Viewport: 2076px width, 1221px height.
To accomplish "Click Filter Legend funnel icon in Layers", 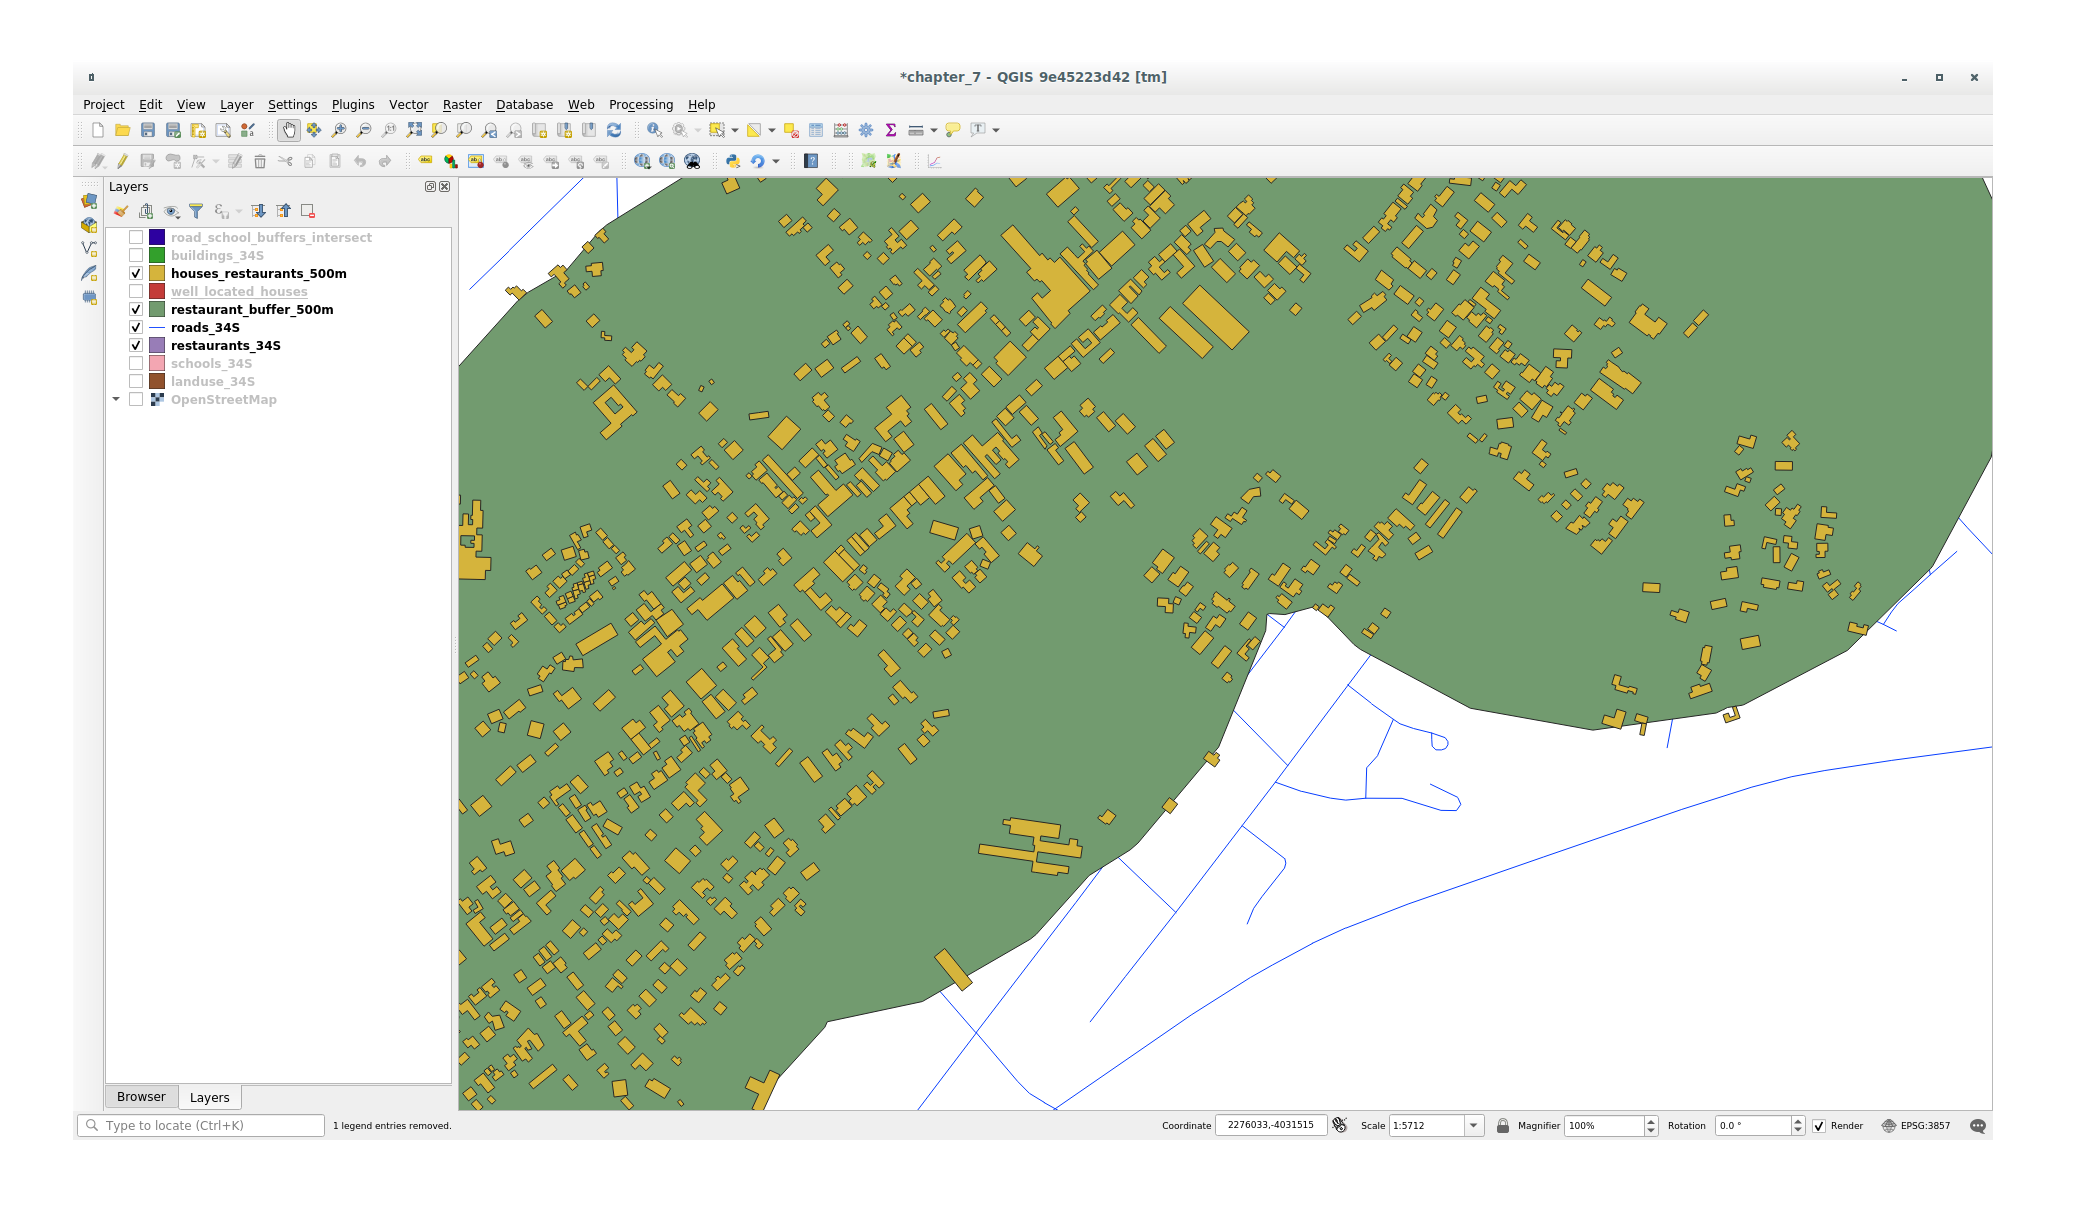I will pyautogui.click(x=196, y=211).
